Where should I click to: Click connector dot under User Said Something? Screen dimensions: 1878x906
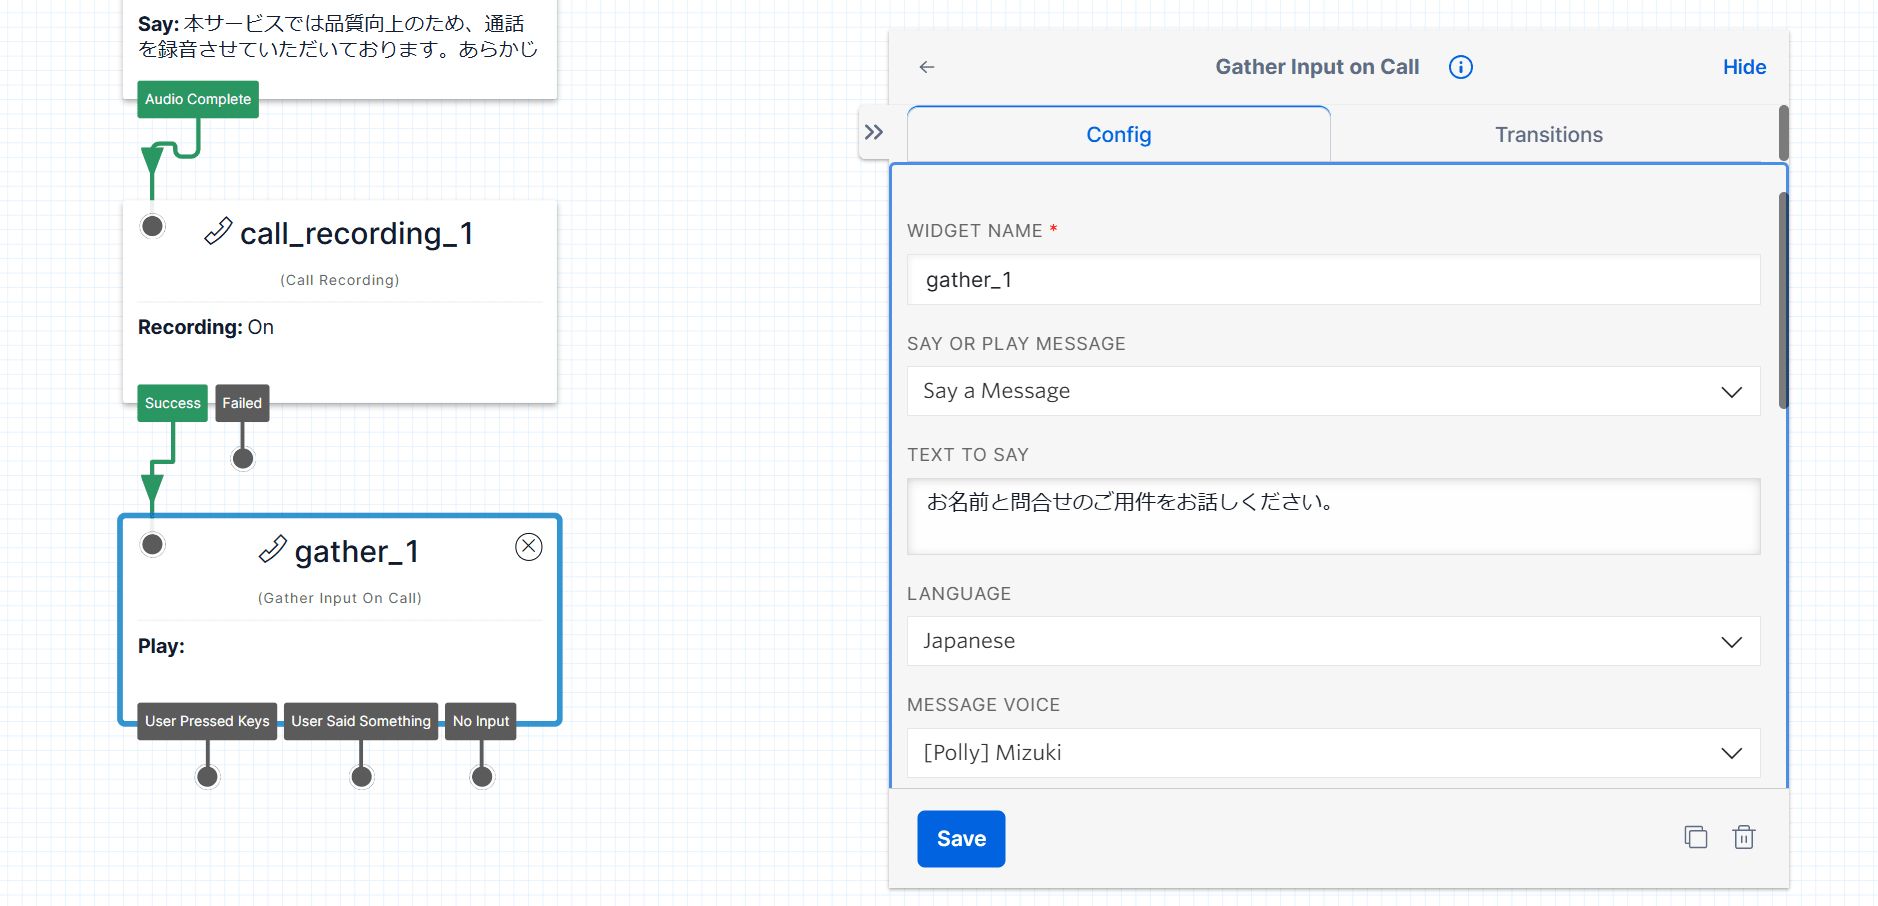point(362,777)
